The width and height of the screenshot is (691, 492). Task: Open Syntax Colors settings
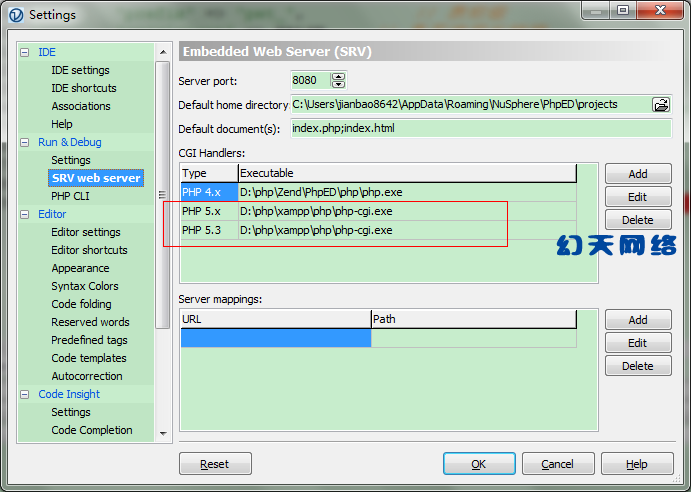pyautogui.click(x=85, y=286)
